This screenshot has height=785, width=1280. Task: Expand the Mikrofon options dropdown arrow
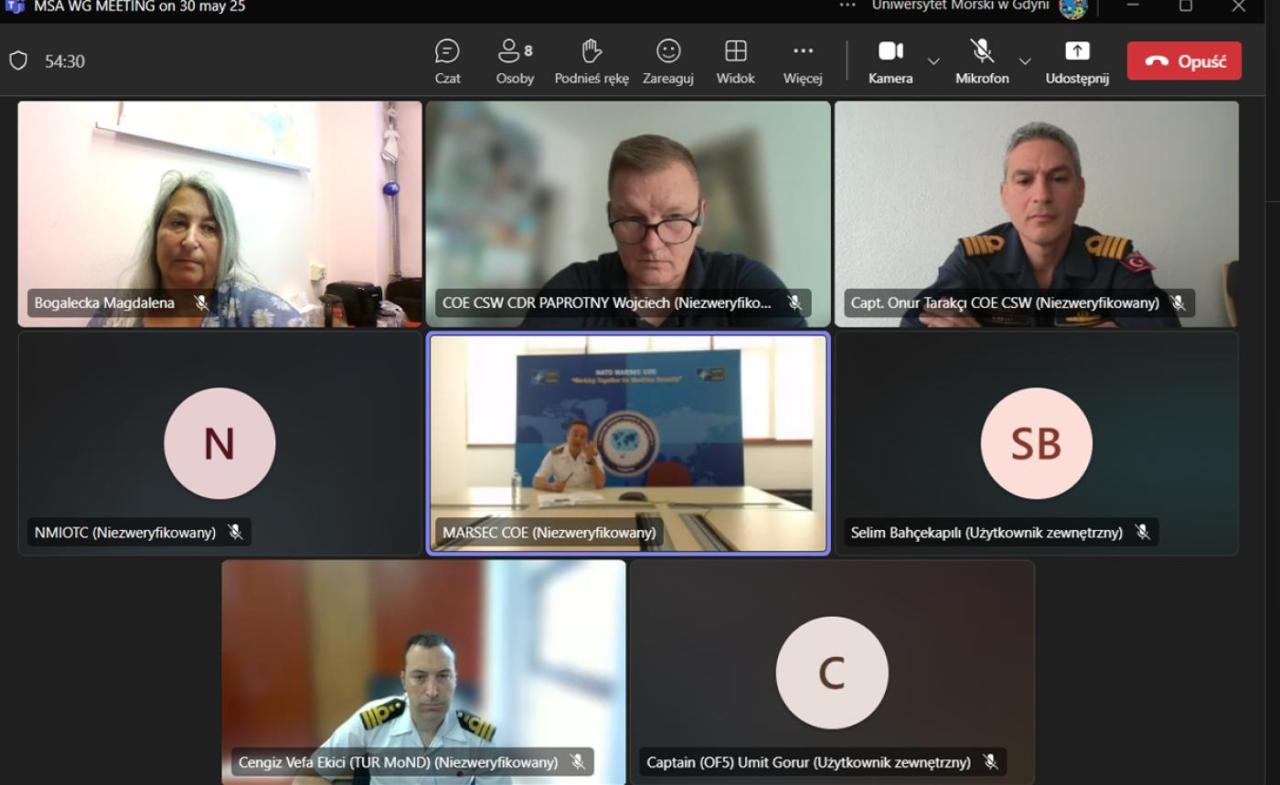coord(1024,61)
